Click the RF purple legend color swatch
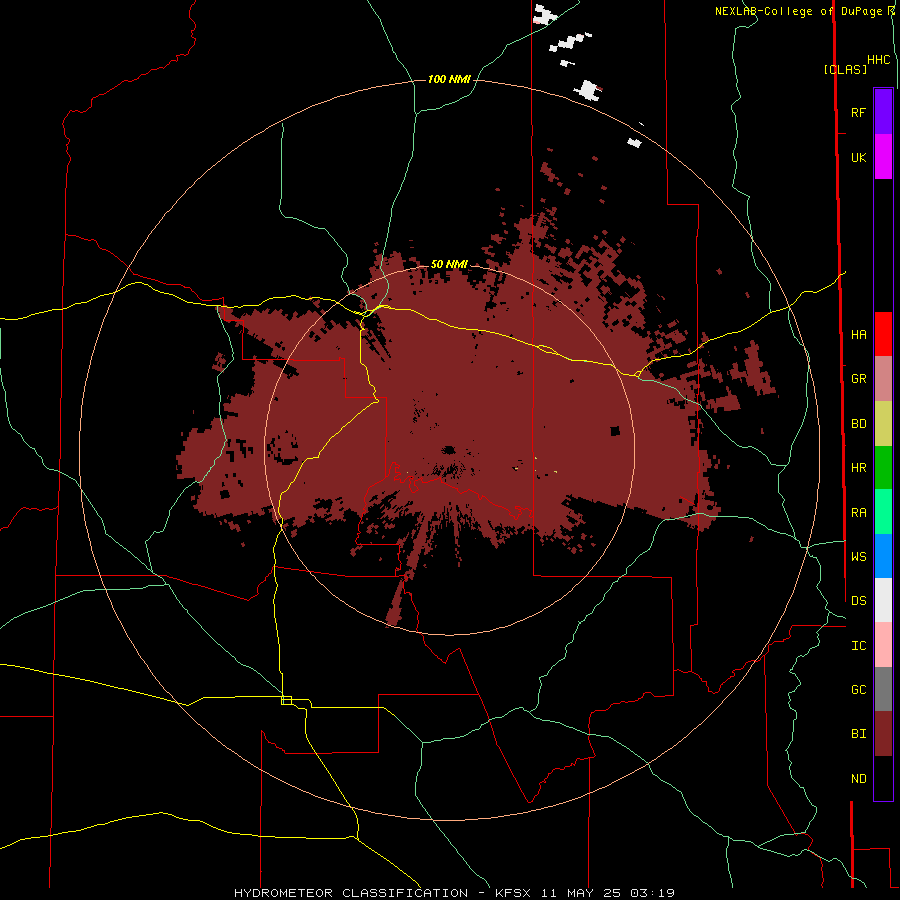The width and height of the screenshot is (900, 900). coord(883,112)
